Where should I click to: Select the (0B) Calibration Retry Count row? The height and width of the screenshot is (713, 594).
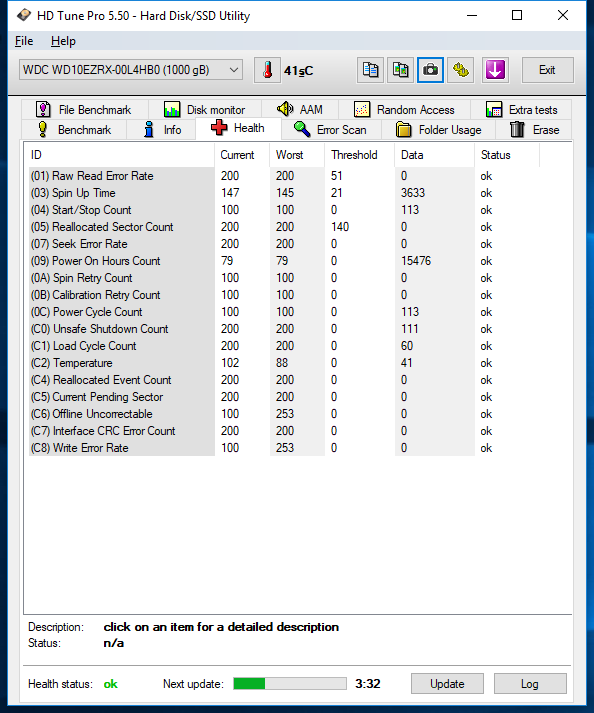285,295
